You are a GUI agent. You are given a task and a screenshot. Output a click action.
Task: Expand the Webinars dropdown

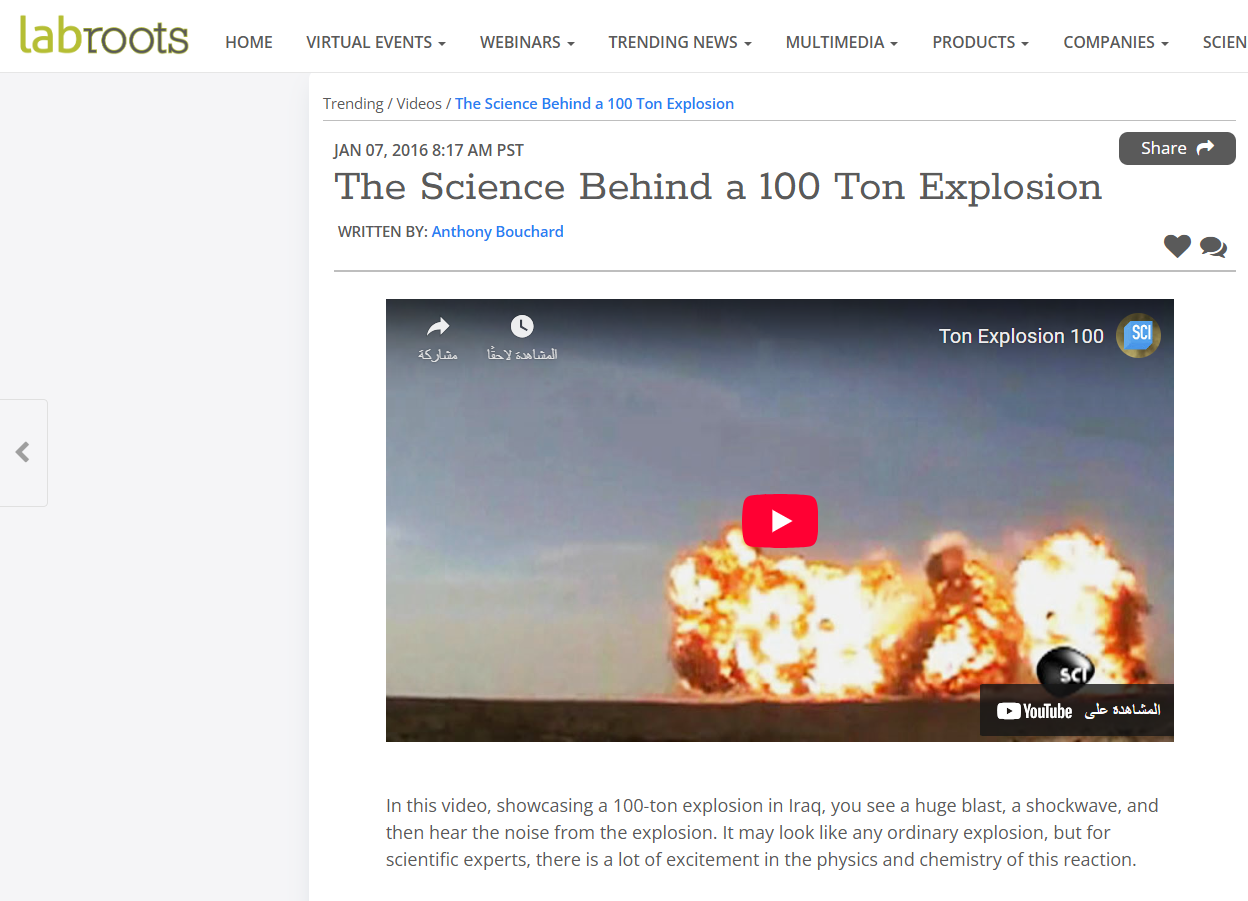click(x=527, y=42)
